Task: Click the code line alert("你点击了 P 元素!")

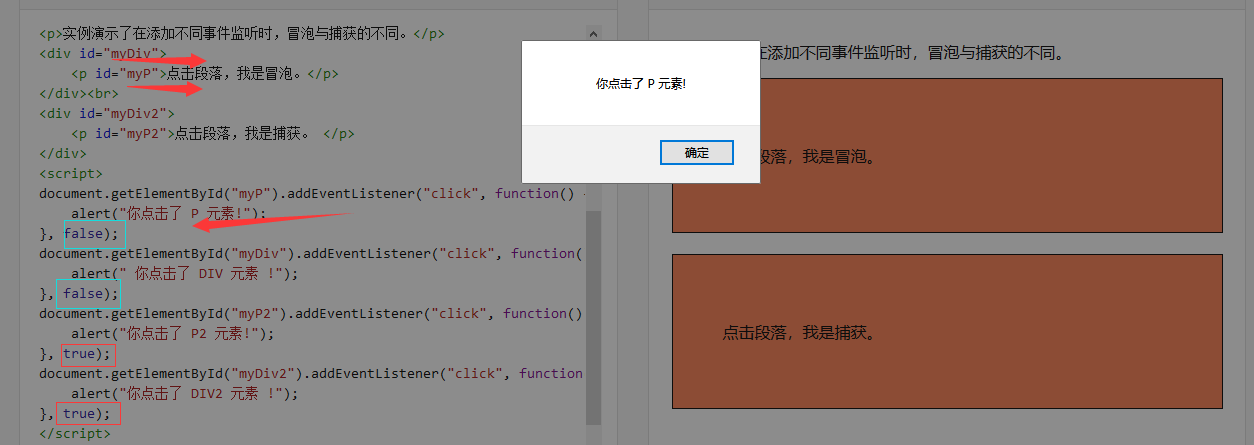Action: coord(169,213)
